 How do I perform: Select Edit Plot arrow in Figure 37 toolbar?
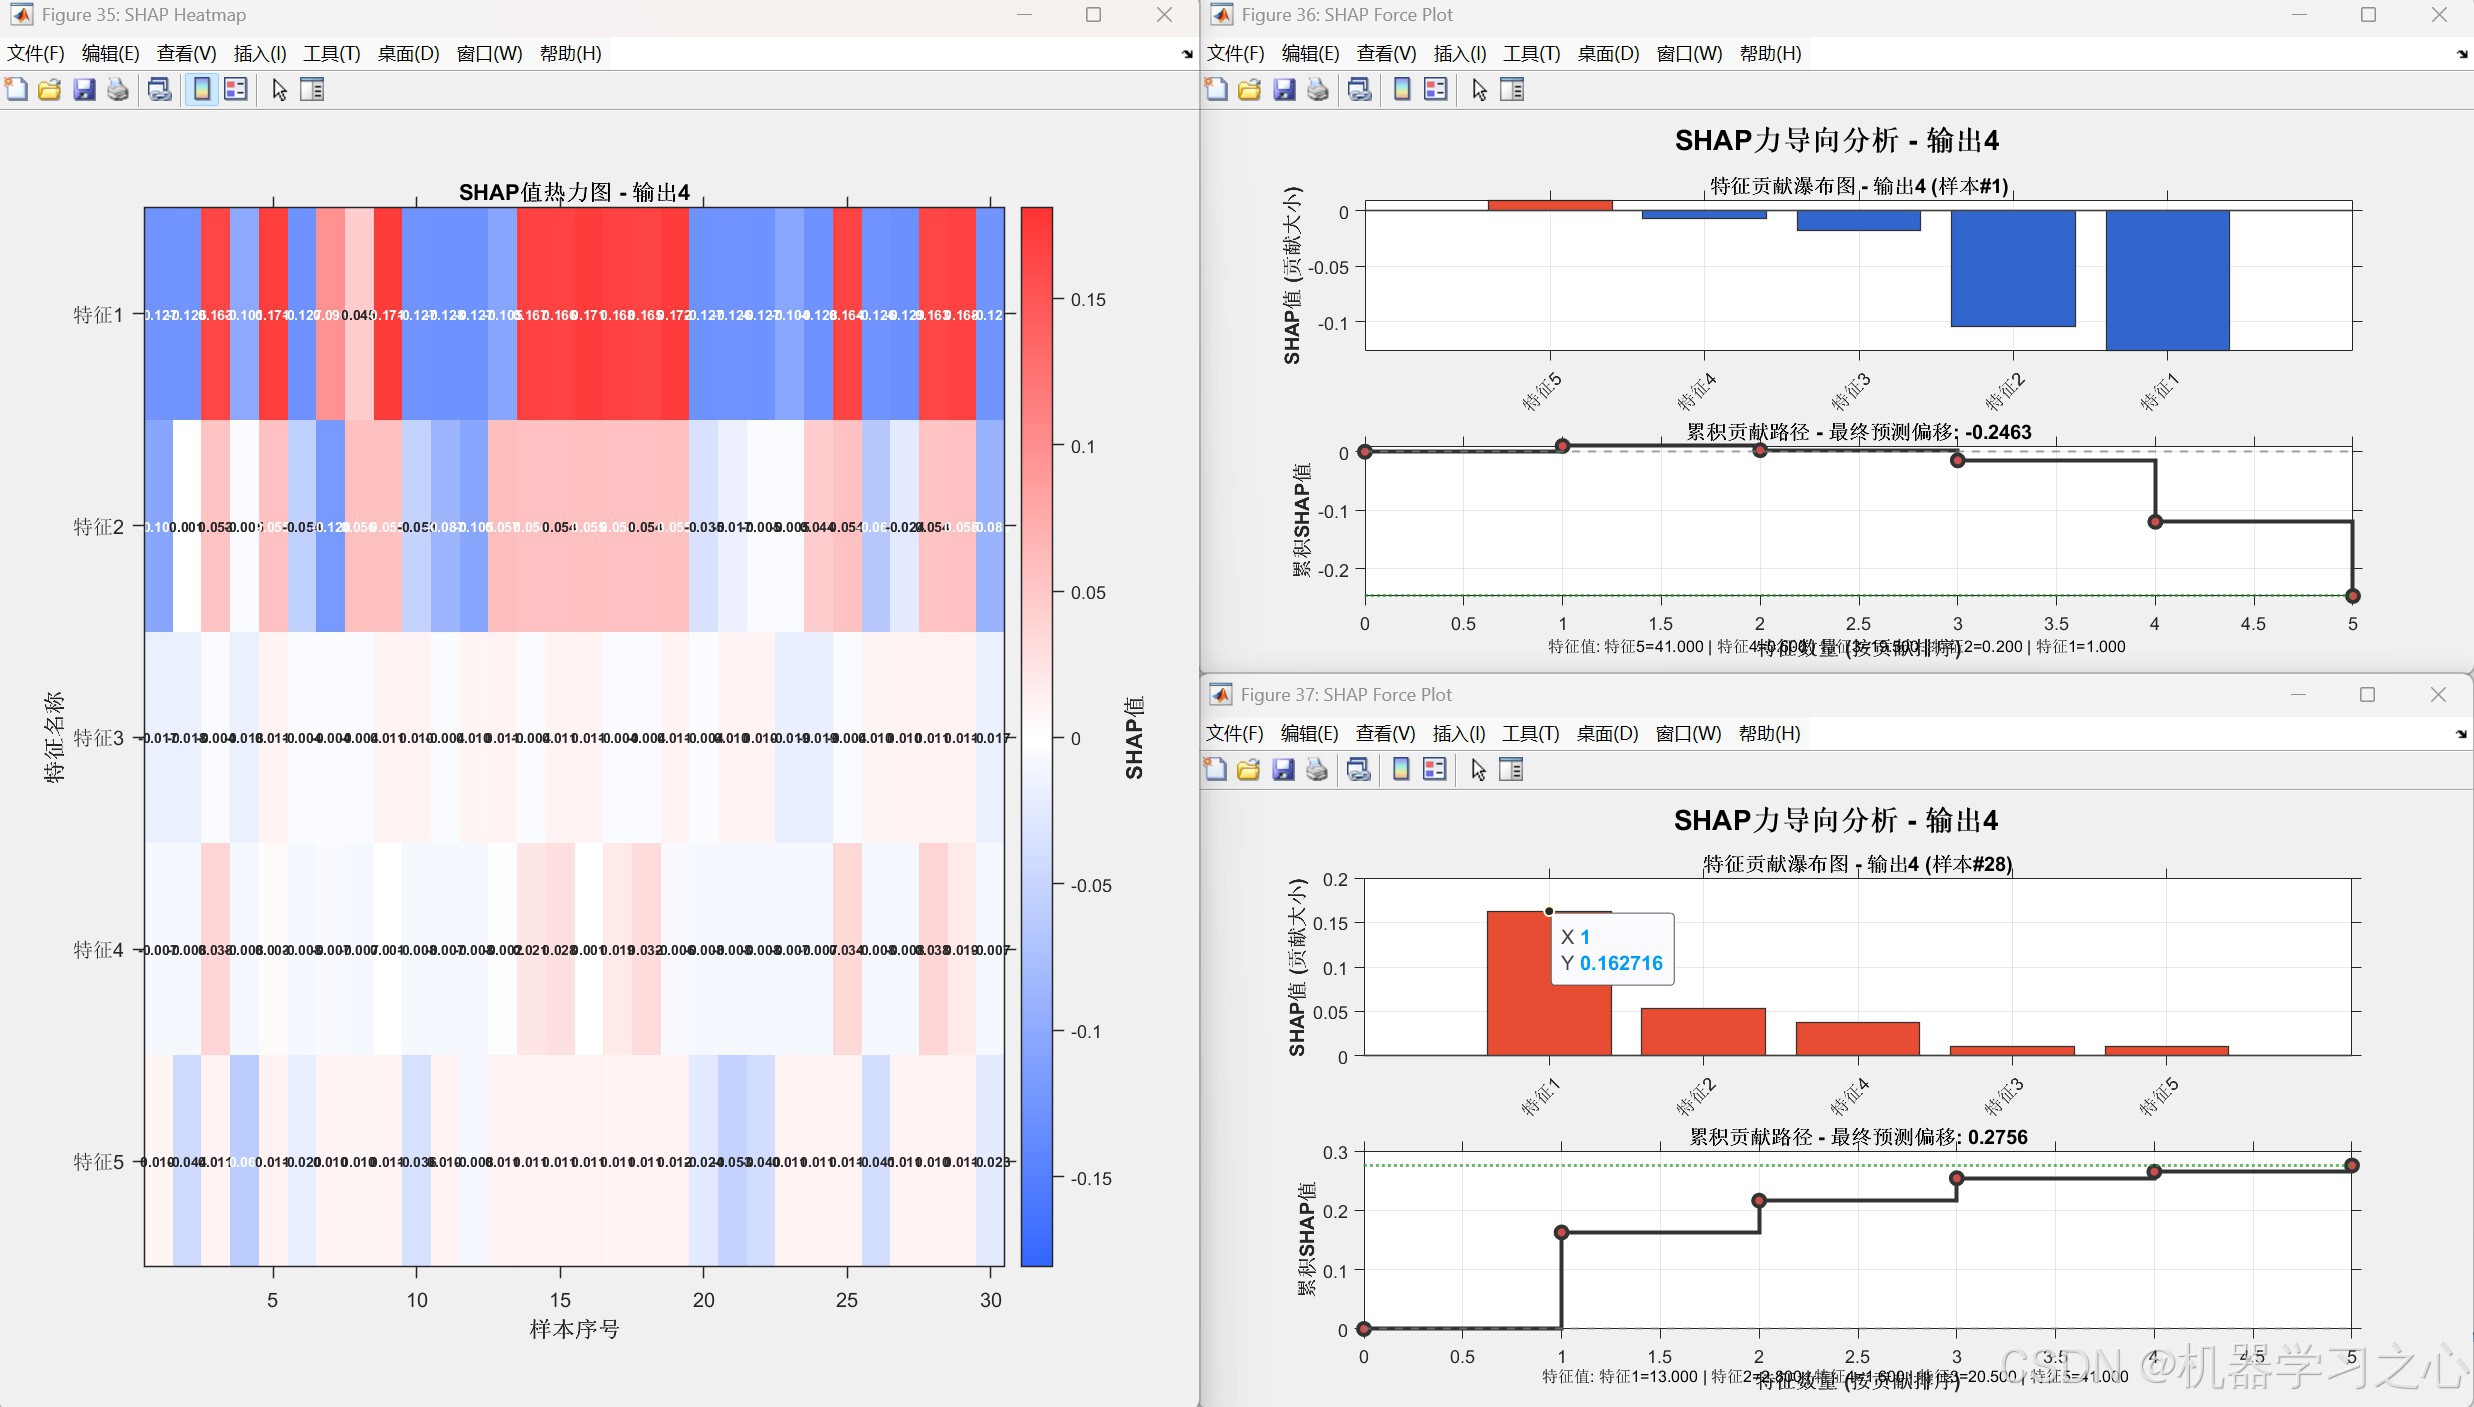(x=1478, y=770)
